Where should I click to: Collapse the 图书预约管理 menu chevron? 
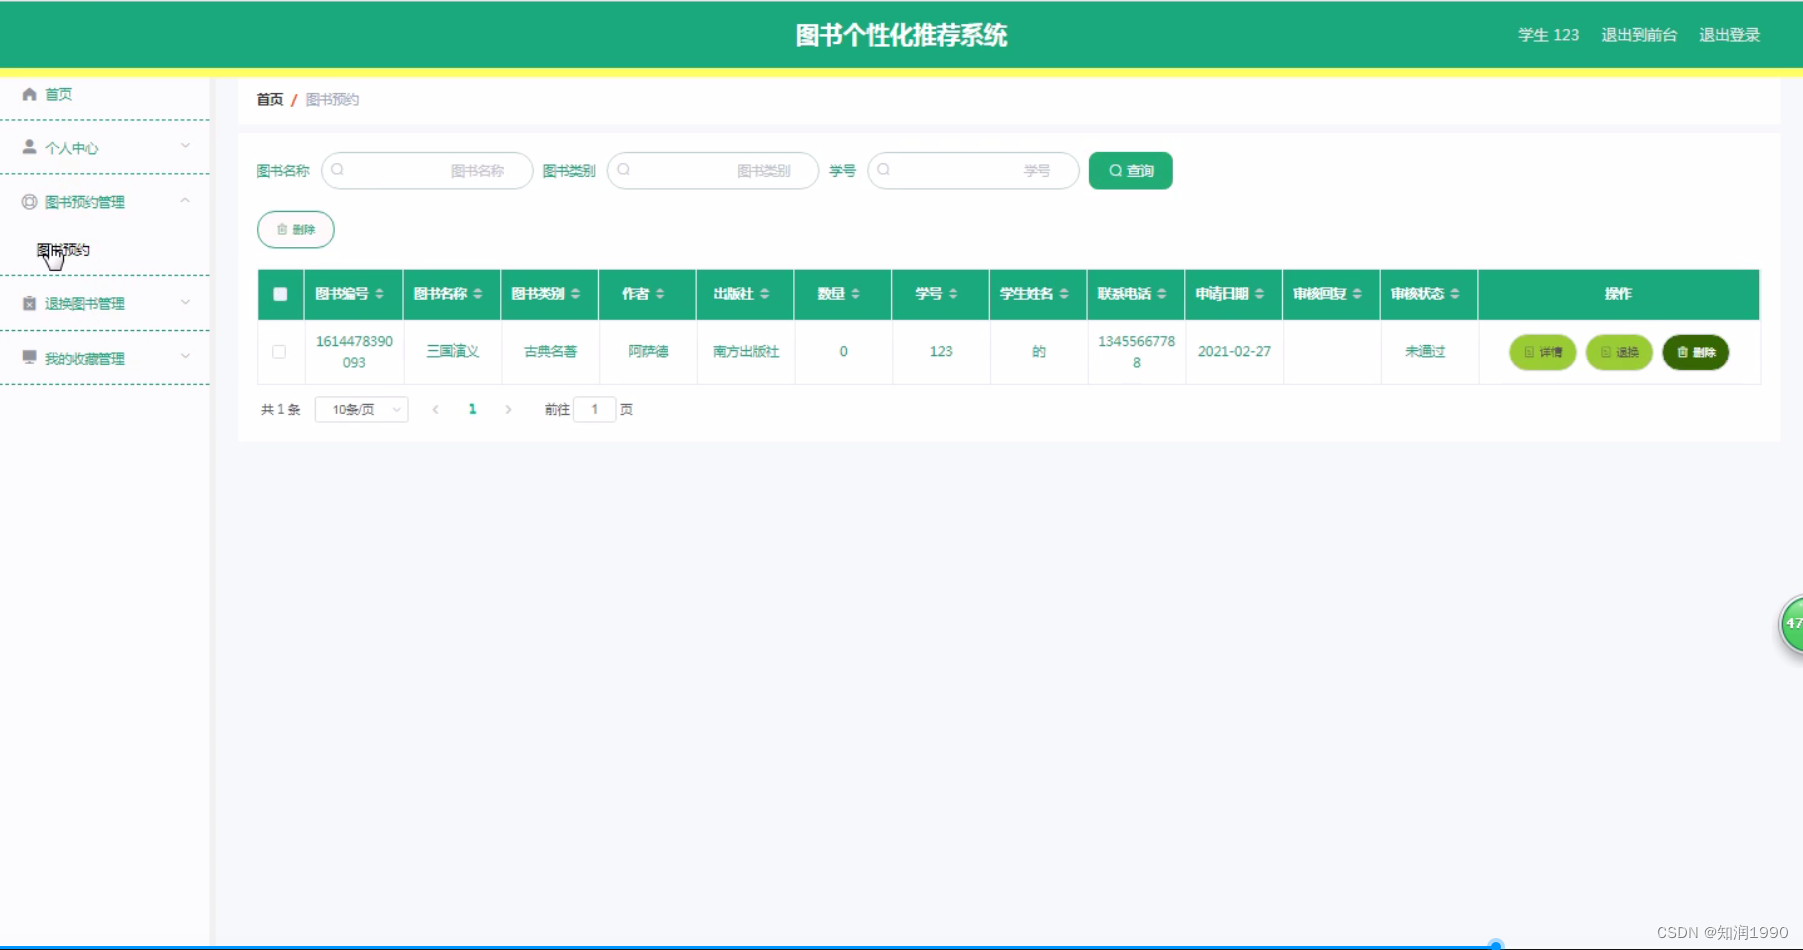pyautogui.click(x=185, y=201)
